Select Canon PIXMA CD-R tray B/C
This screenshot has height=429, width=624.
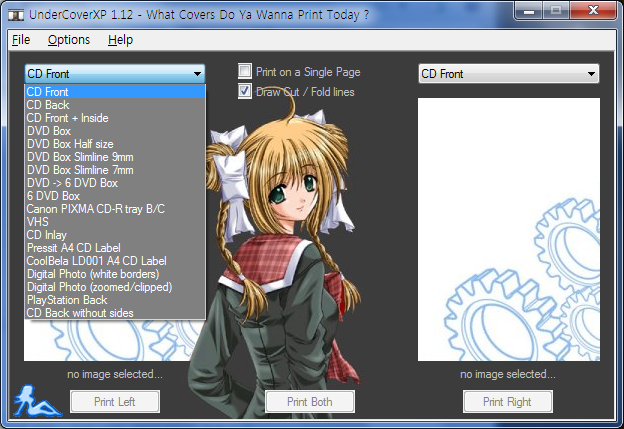(115, 209)
